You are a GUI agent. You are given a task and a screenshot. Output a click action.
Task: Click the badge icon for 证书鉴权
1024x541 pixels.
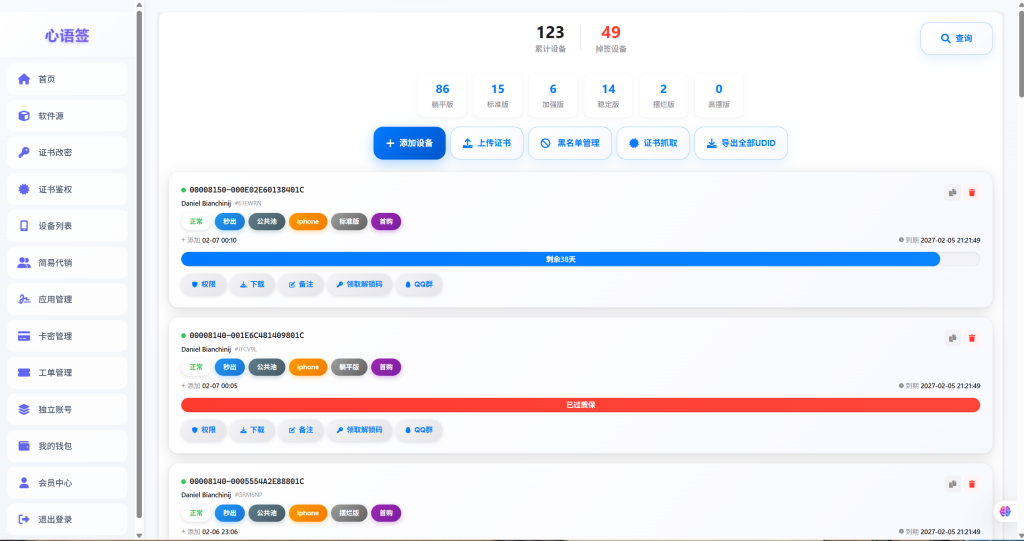[24, 189]
